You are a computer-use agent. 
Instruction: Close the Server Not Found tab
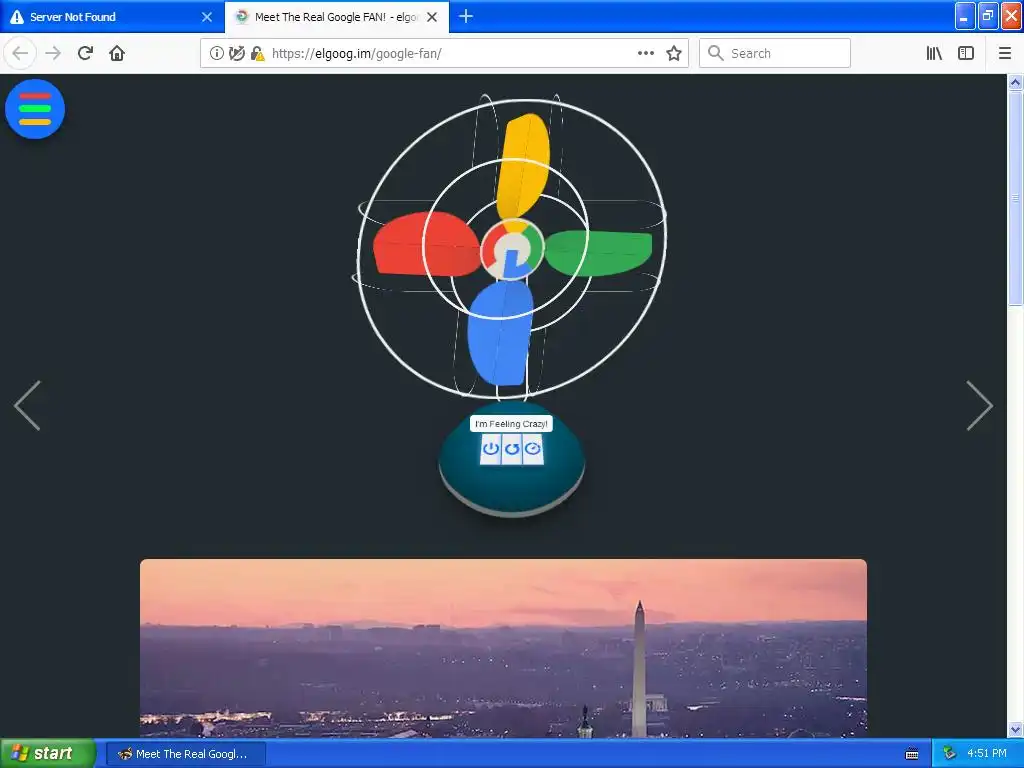click(207, 17)
